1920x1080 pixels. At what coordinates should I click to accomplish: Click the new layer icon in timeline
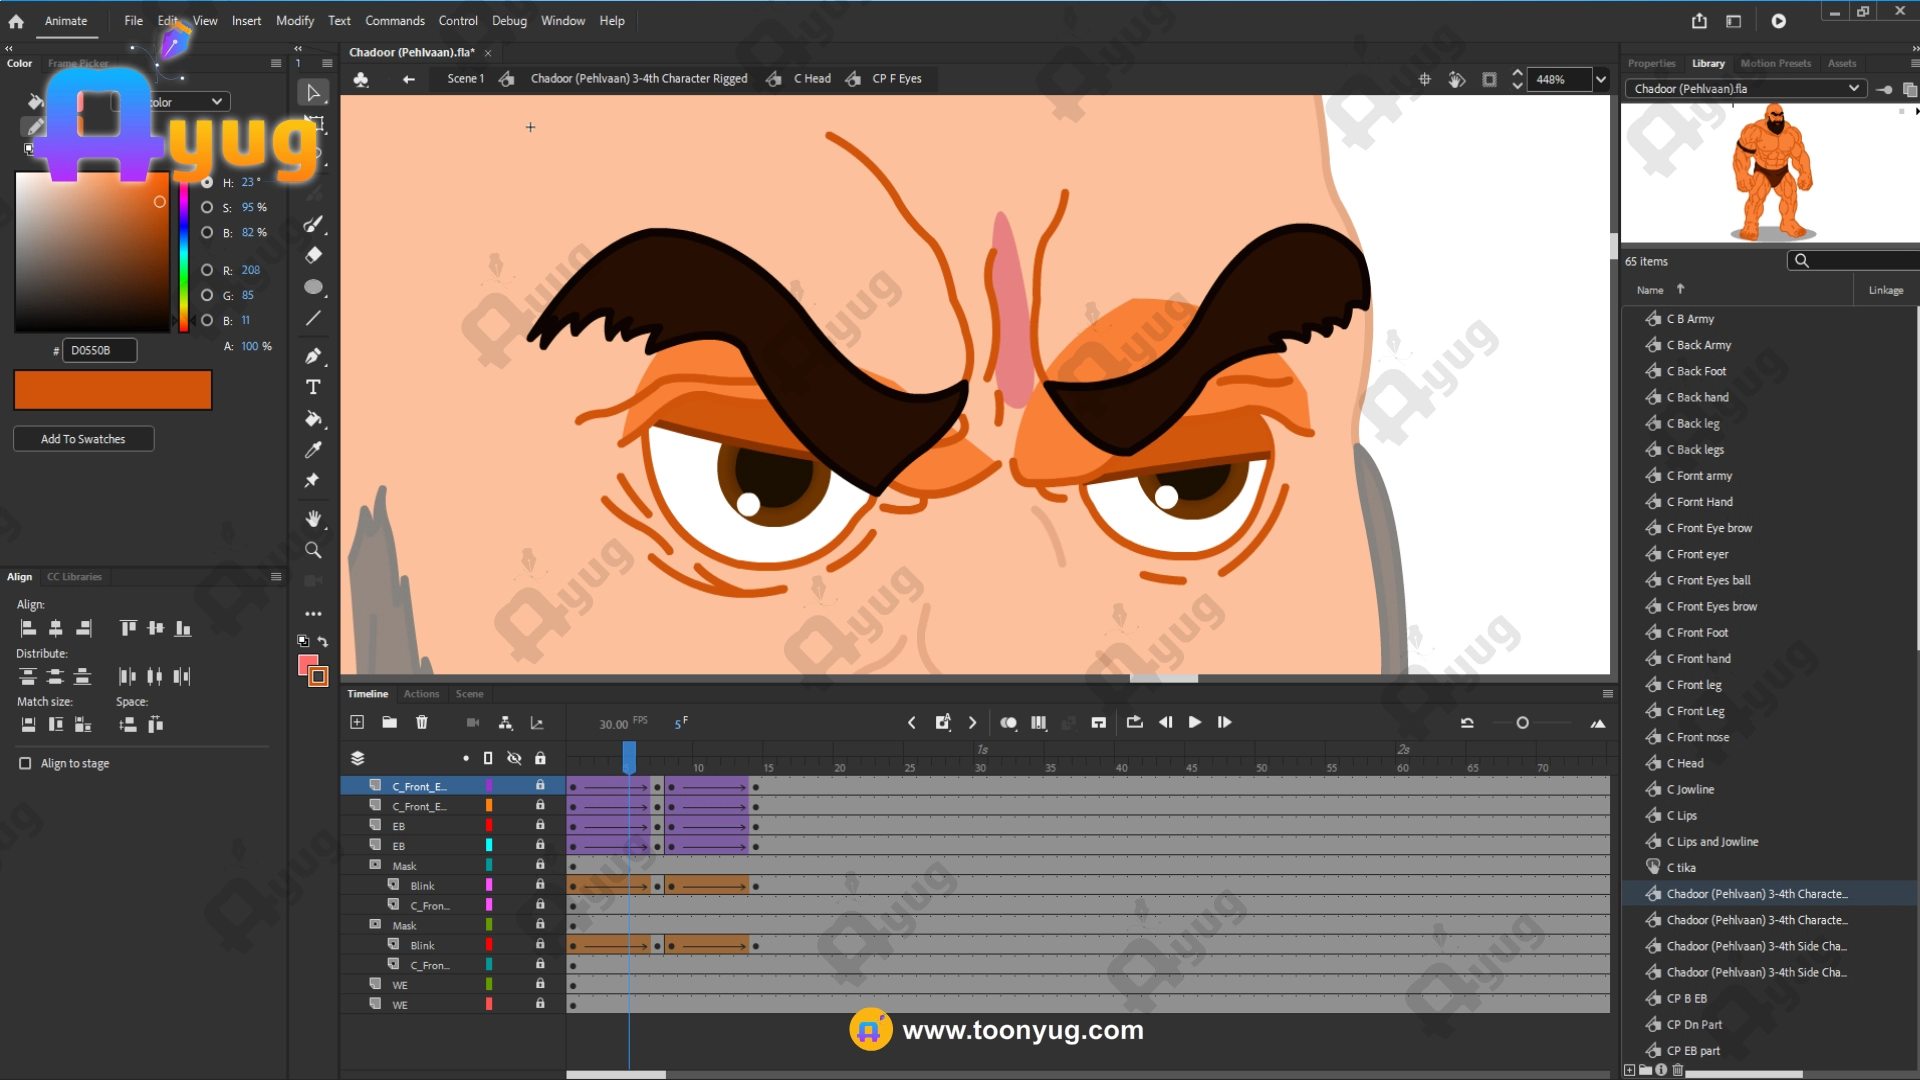[x=357, y=722]
